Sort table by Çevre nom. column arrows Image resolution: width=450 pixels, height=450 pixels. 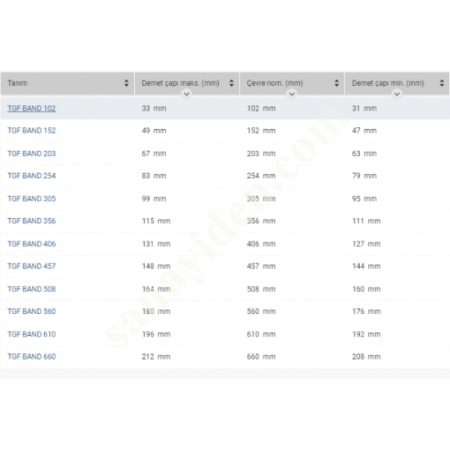(x=337, y=83)
